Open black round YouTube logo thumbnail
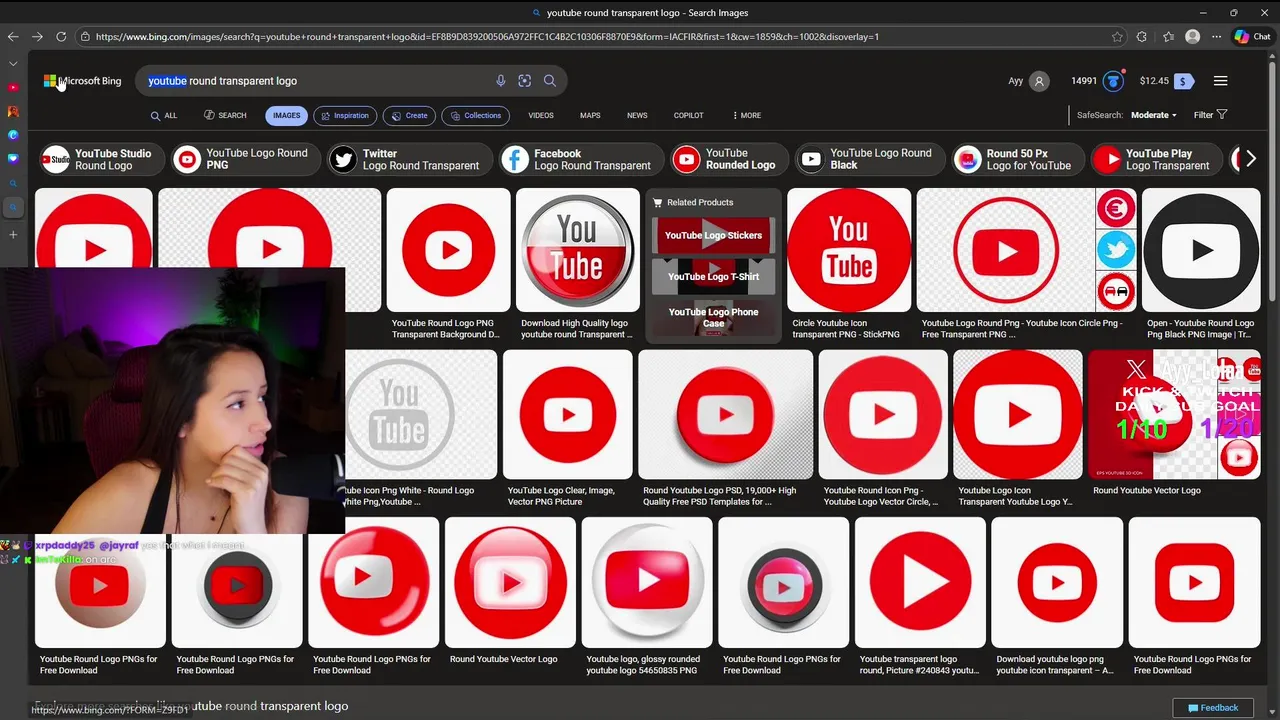The height and width of the screenshot is (720, 1280). pos(1201,250)
